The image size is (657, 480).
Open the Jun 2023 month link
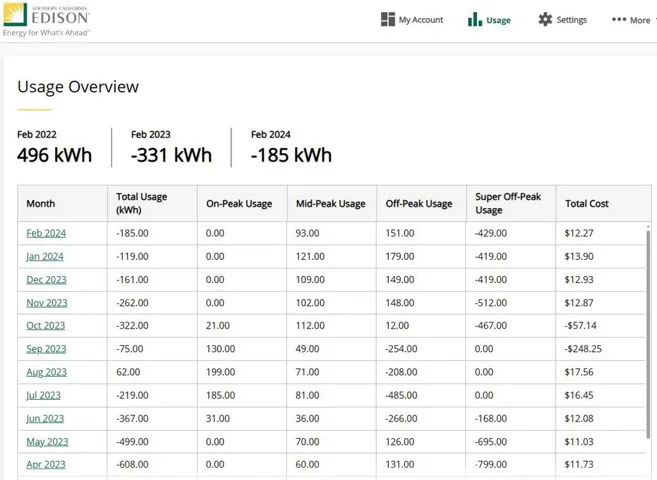[45, 418]
